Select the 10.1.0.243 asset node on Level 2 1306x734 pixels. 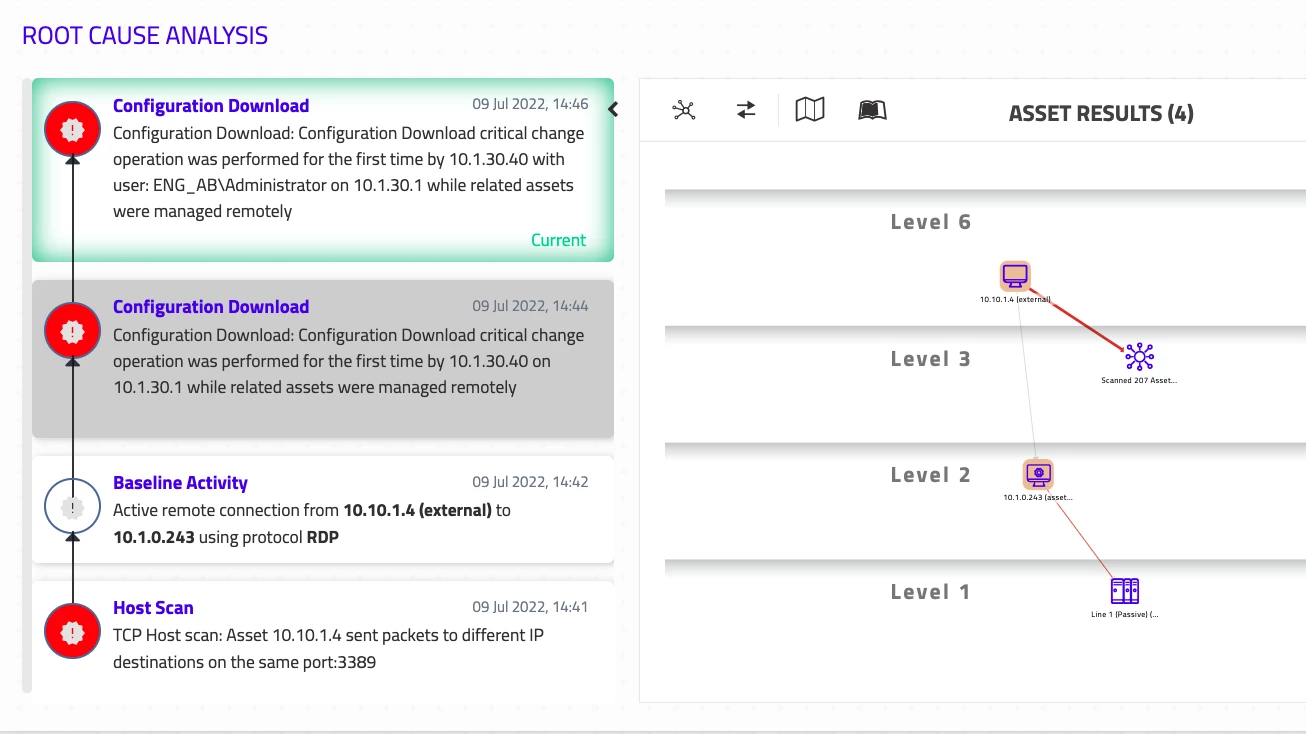(x=1038, y=473)
